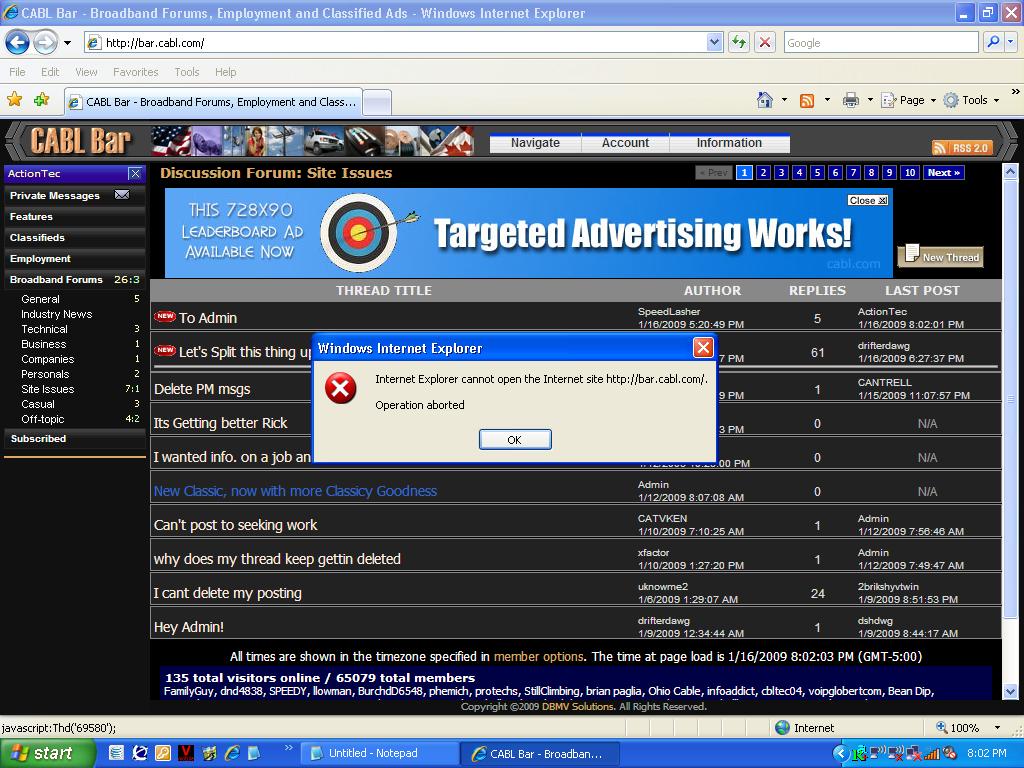Select the Off-topic forum in sidebar
Screen dimensions: 1024x768
point(42,419)
